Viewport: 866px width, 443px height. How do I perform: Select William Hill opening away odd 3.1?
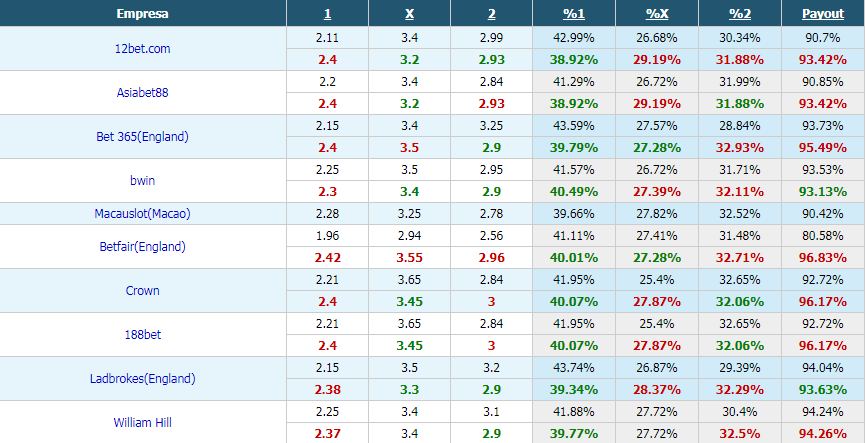492,412
